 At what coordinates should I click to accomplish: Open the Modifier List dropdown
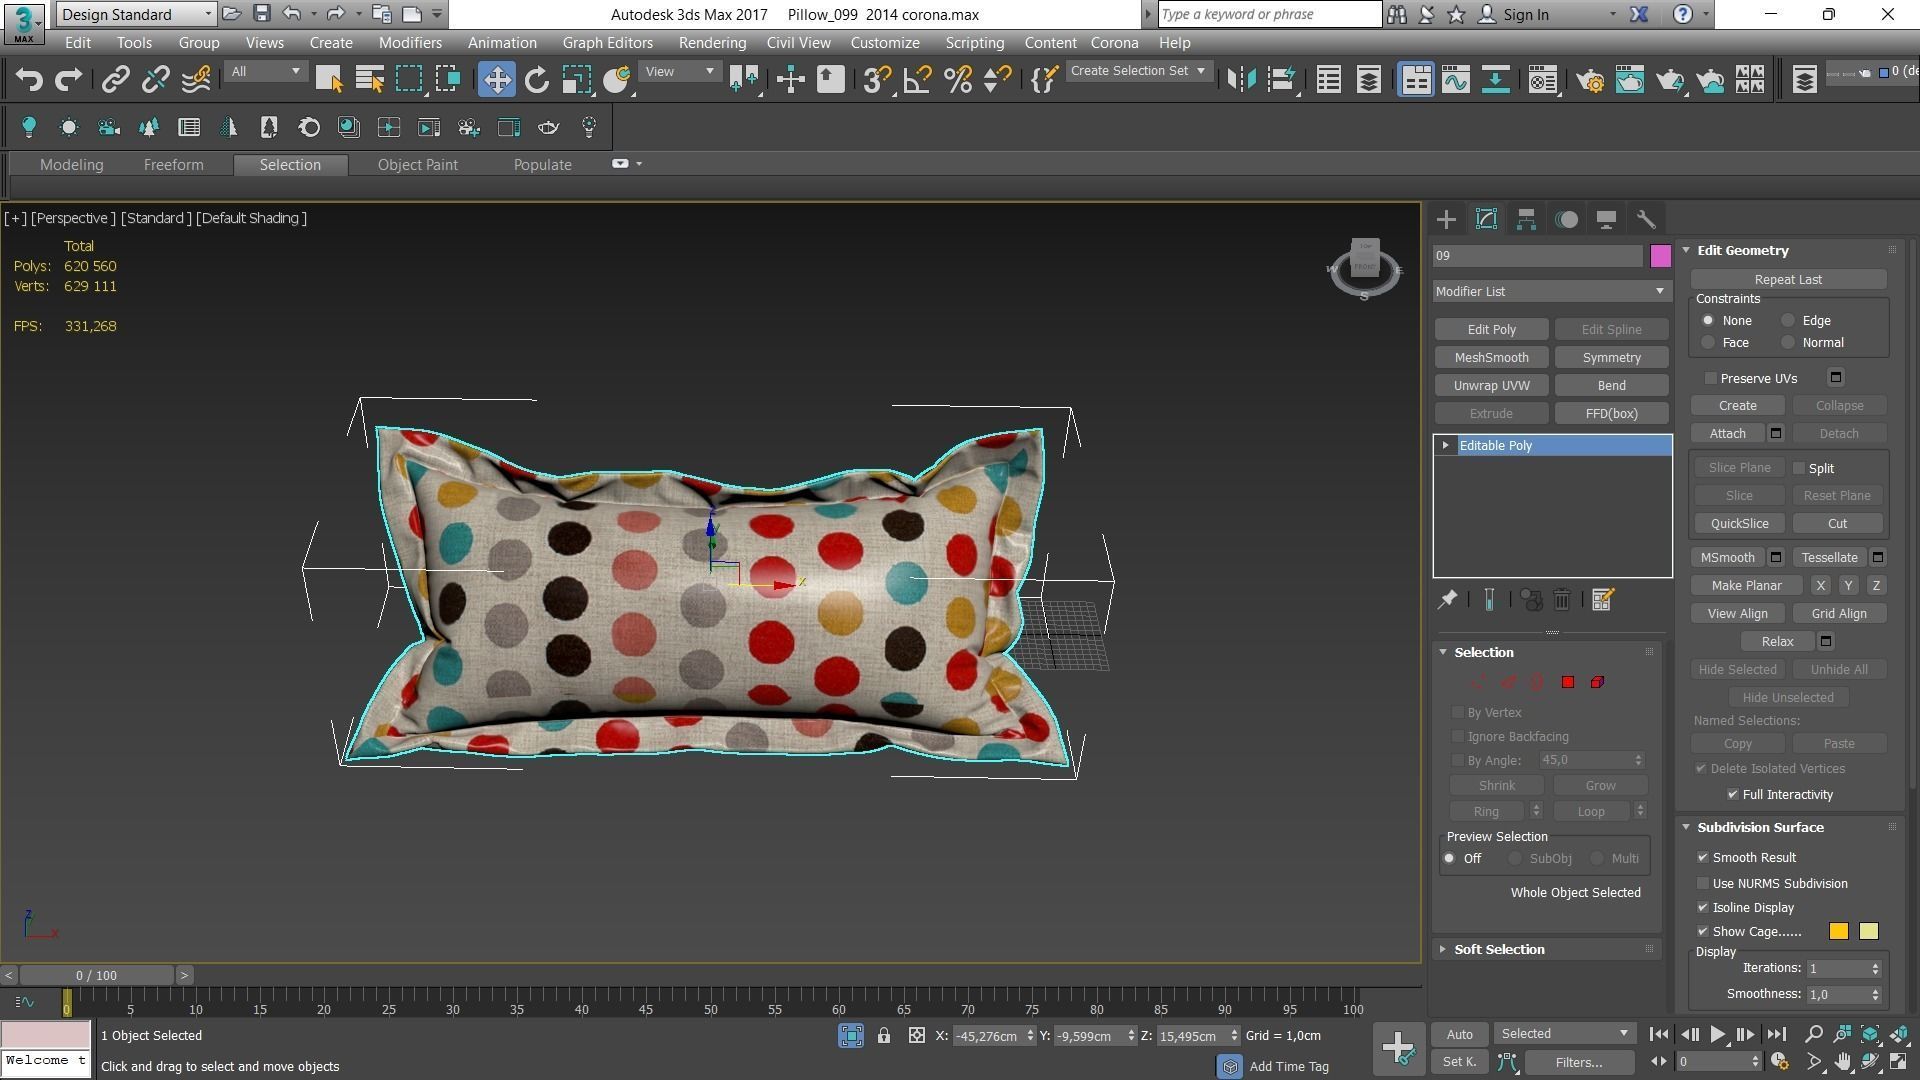coord(1551,292)
